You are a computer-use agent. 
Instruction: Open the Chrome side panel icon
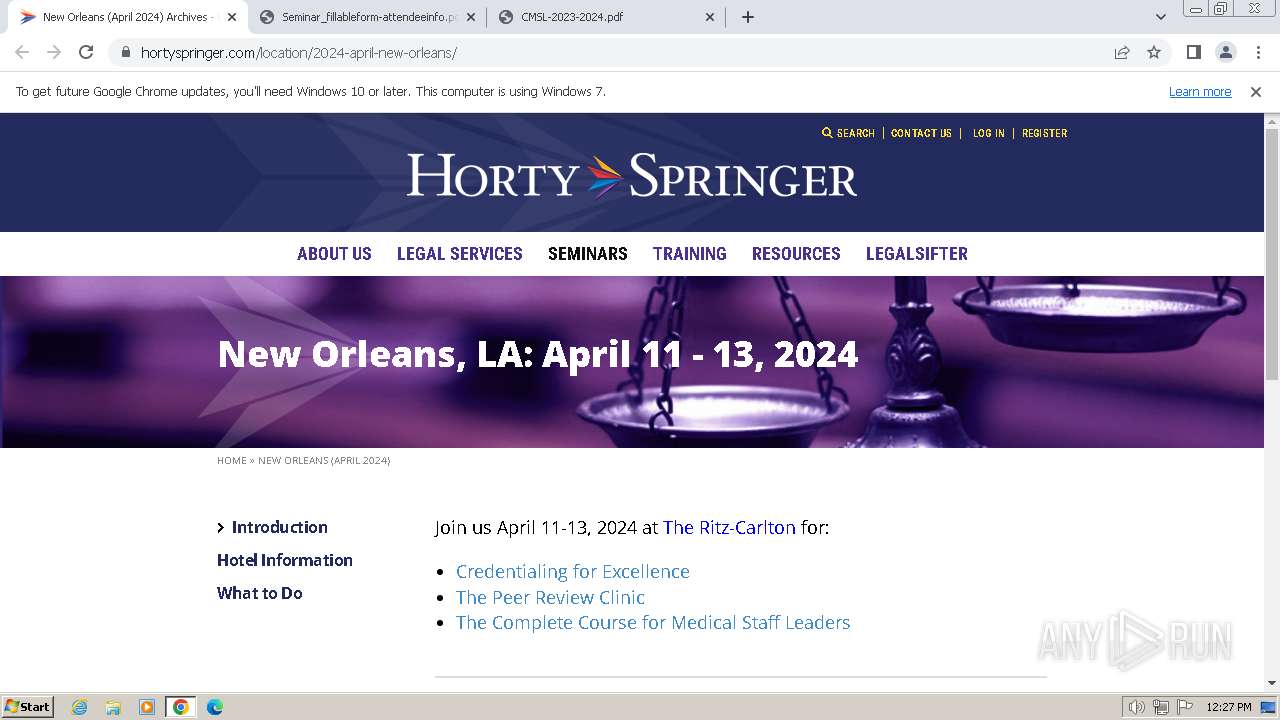[x=1194, y=52]
